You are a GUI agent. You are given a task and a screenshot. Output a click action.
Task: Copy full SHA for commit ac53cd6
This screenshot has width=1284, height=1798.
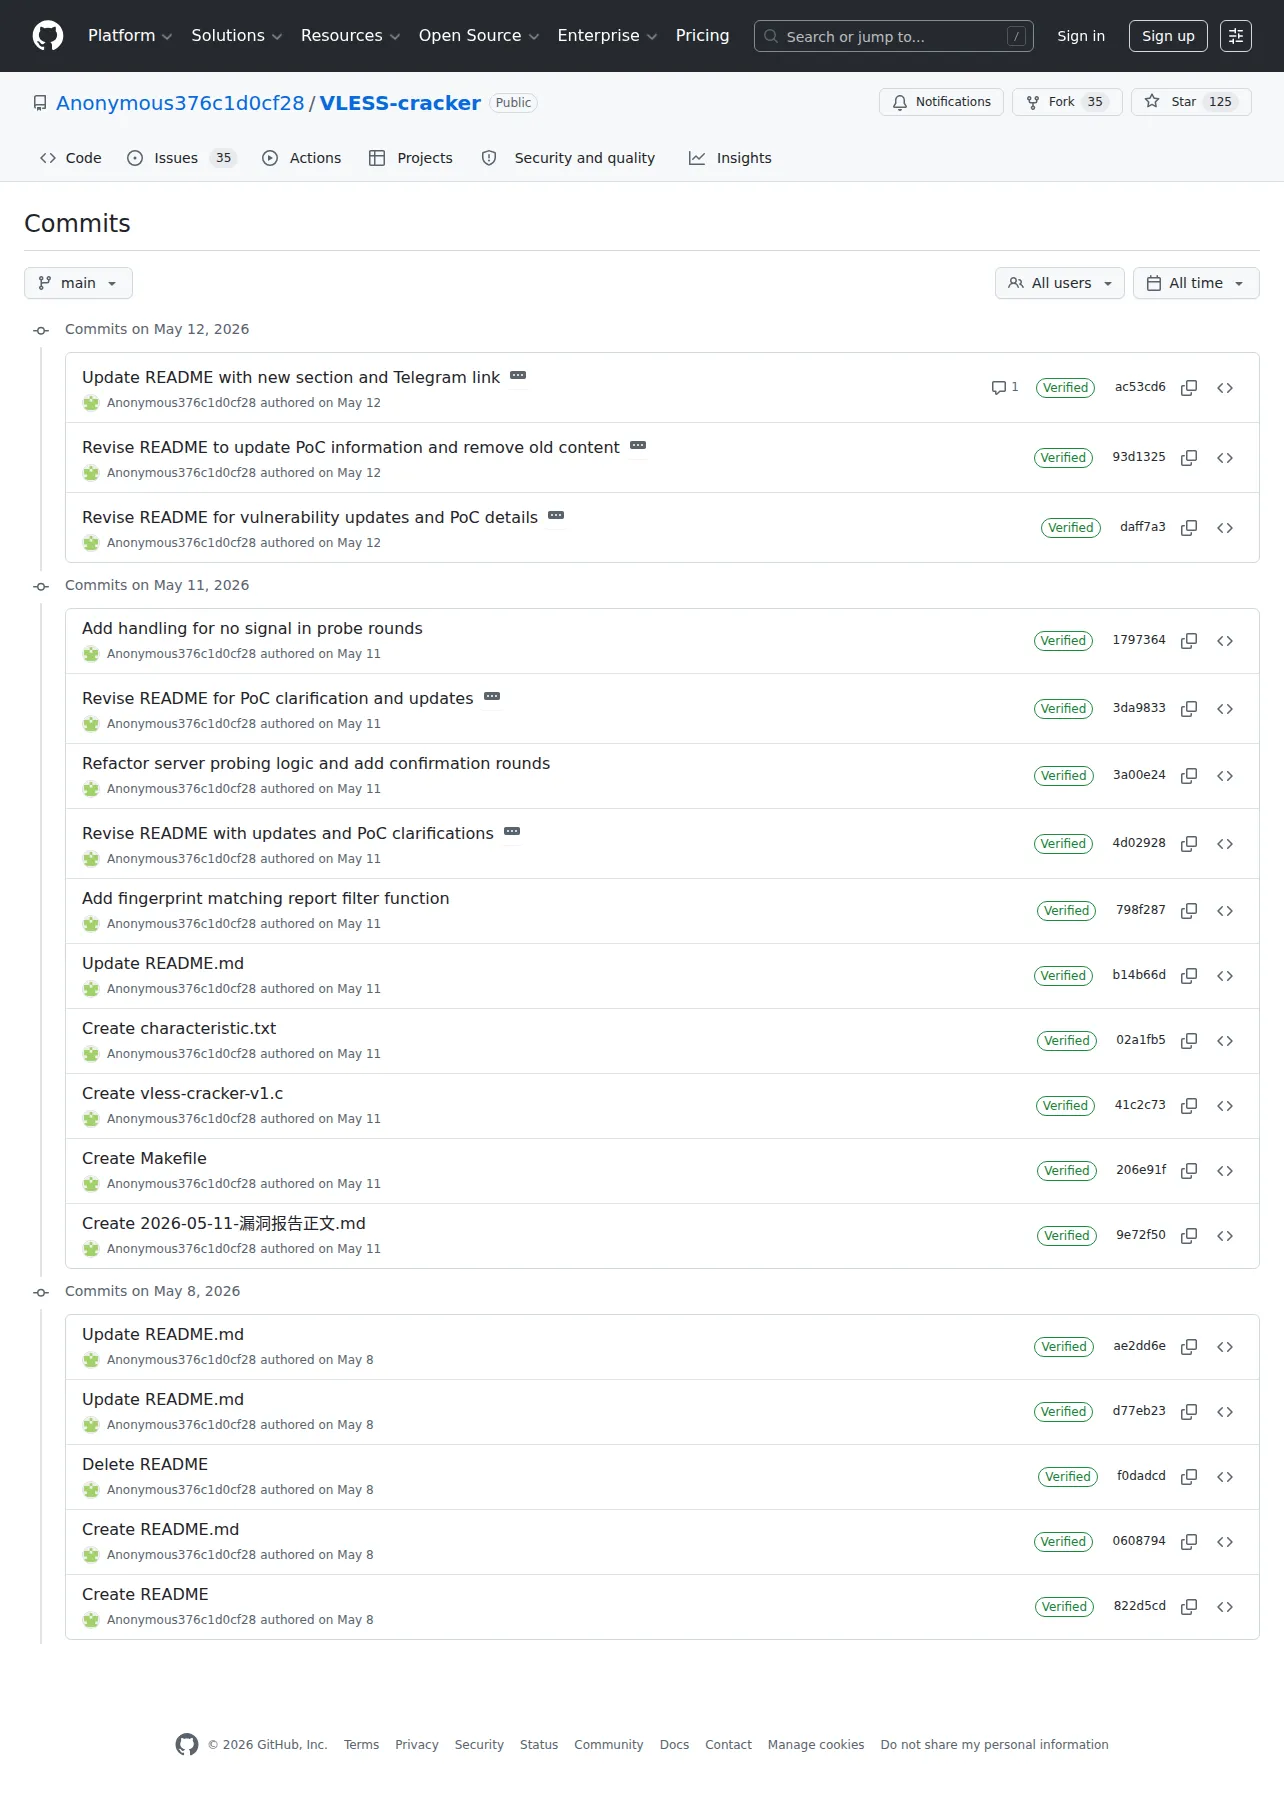tap(1189, 388)
